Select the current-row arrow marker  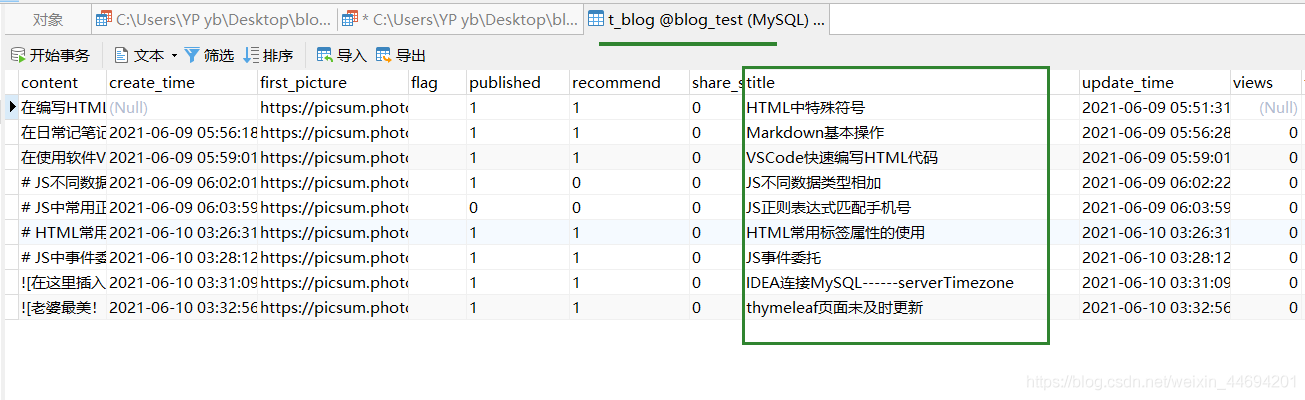(12, 107)
